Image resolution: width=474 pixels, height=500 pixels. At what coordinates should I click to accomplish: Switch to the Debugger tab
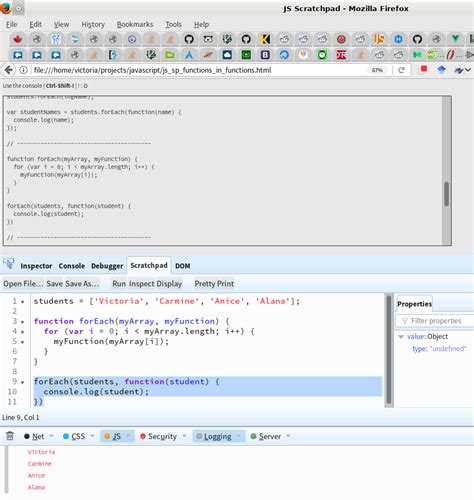point(107,266)
